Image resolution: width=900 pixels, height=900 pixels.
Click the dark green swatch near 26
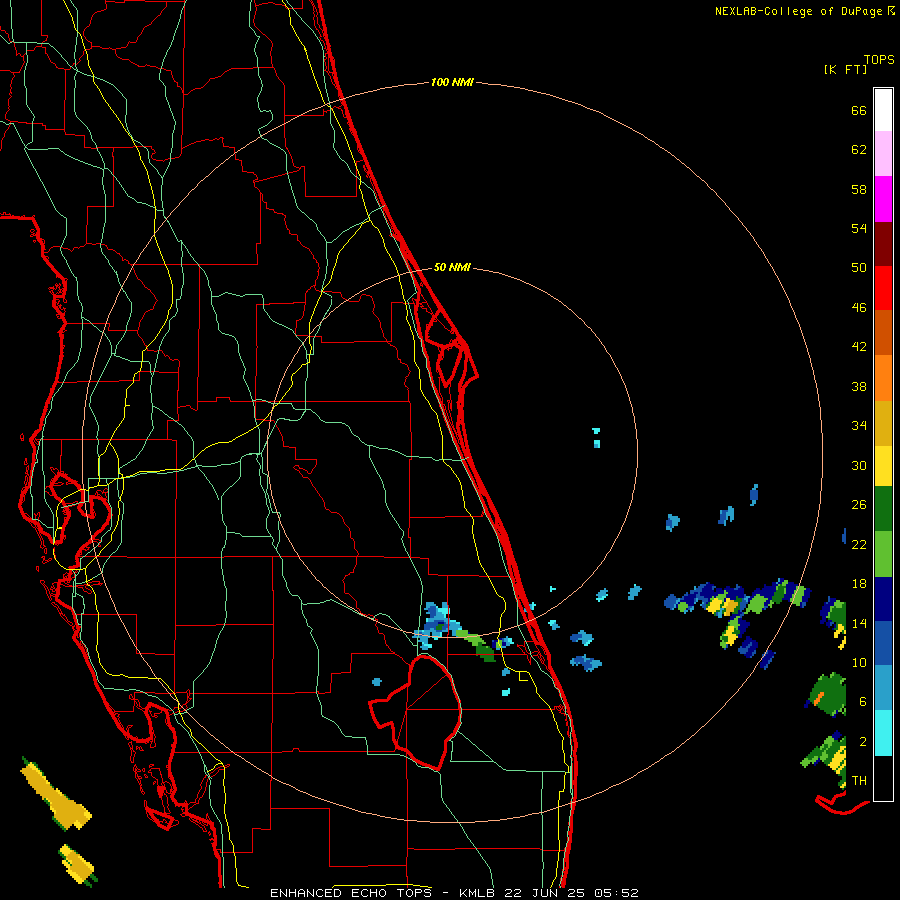point(883,509)
